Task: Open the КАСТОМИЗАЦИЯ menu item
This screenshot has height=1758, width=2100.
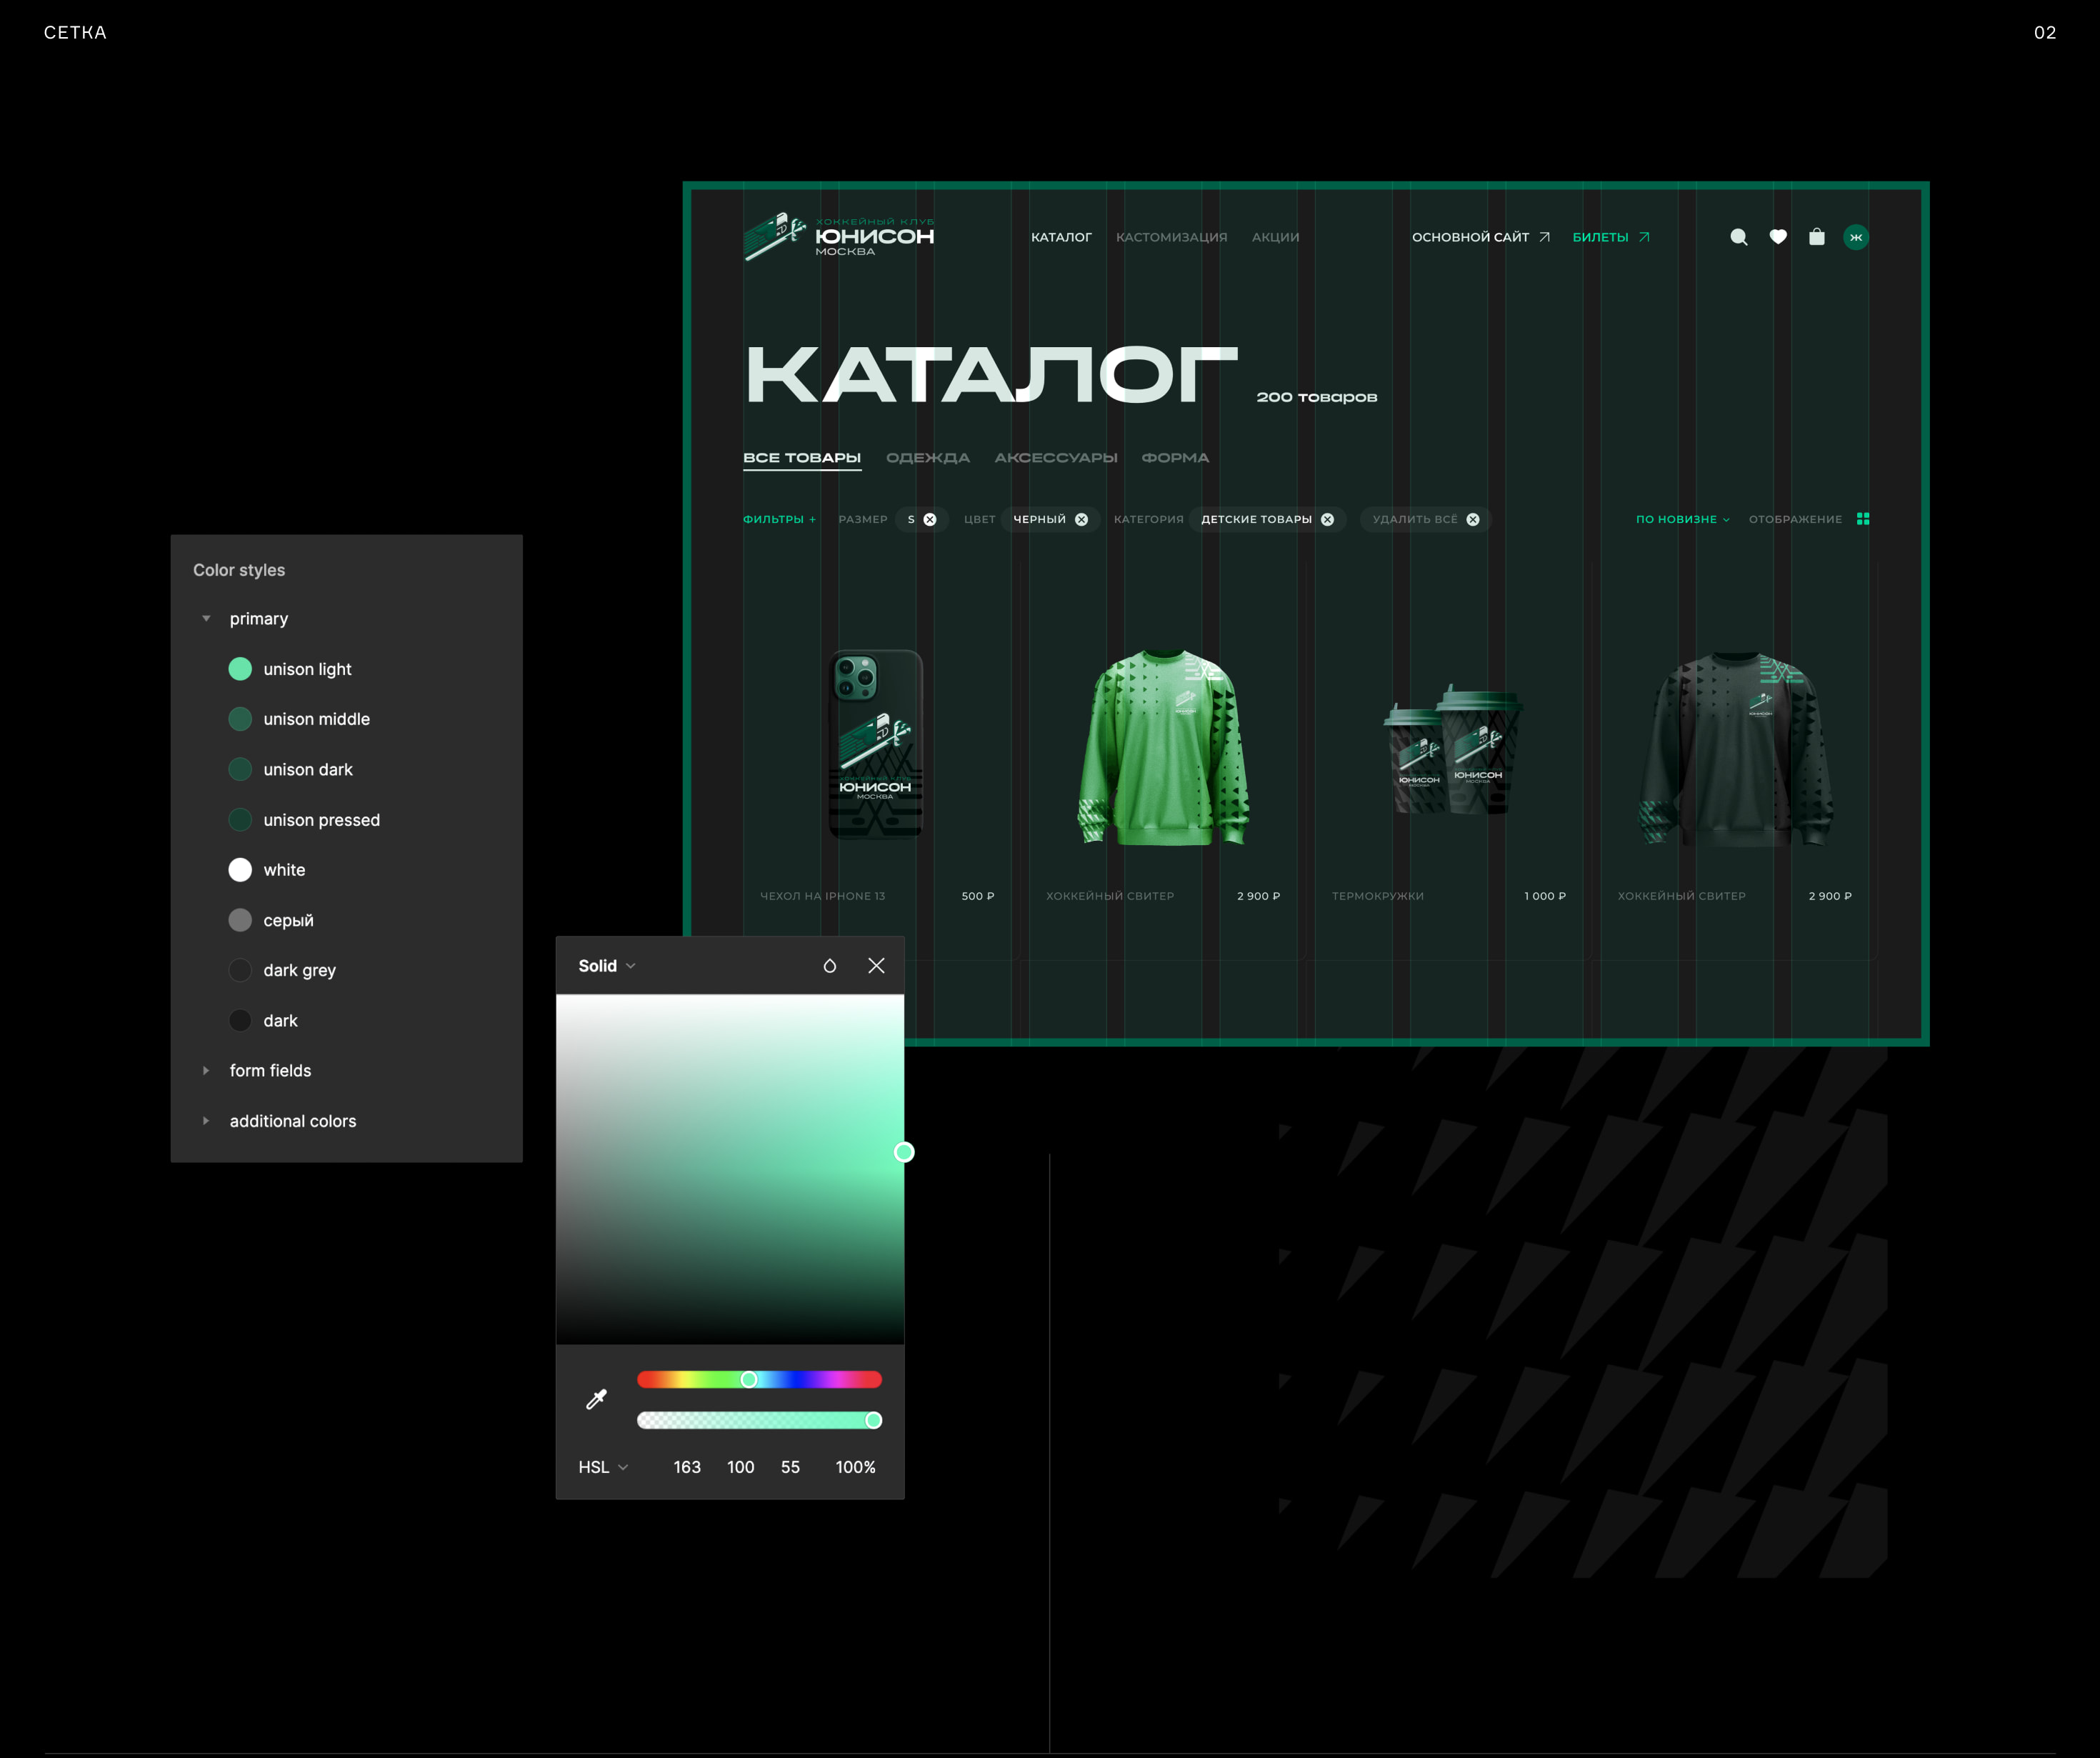Action: coord(1171,238)
